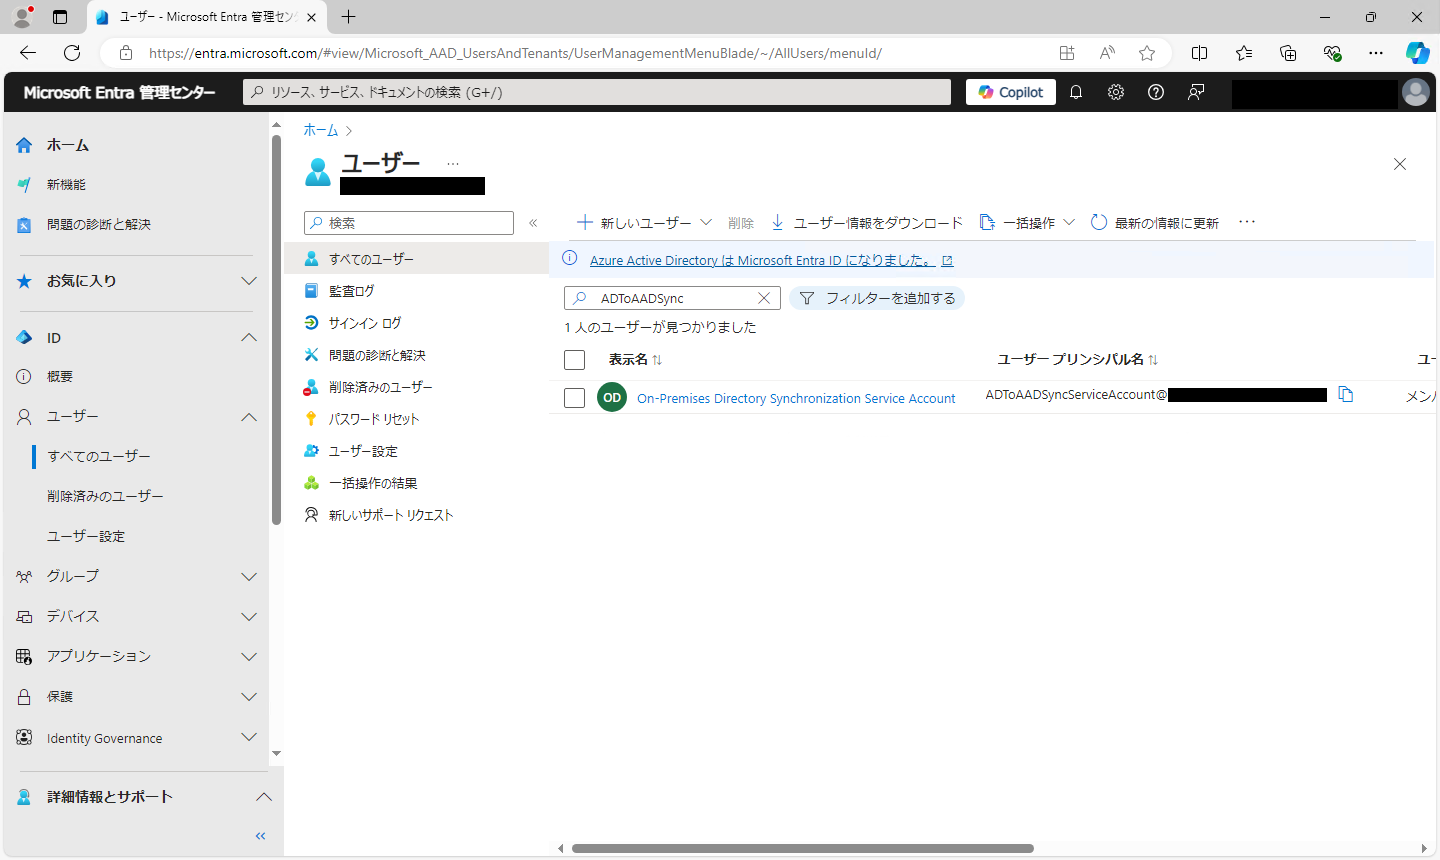Click the horizontal scrollbar under user list
The width and height of the screenshot is (1440, 860).
(802, 848)
